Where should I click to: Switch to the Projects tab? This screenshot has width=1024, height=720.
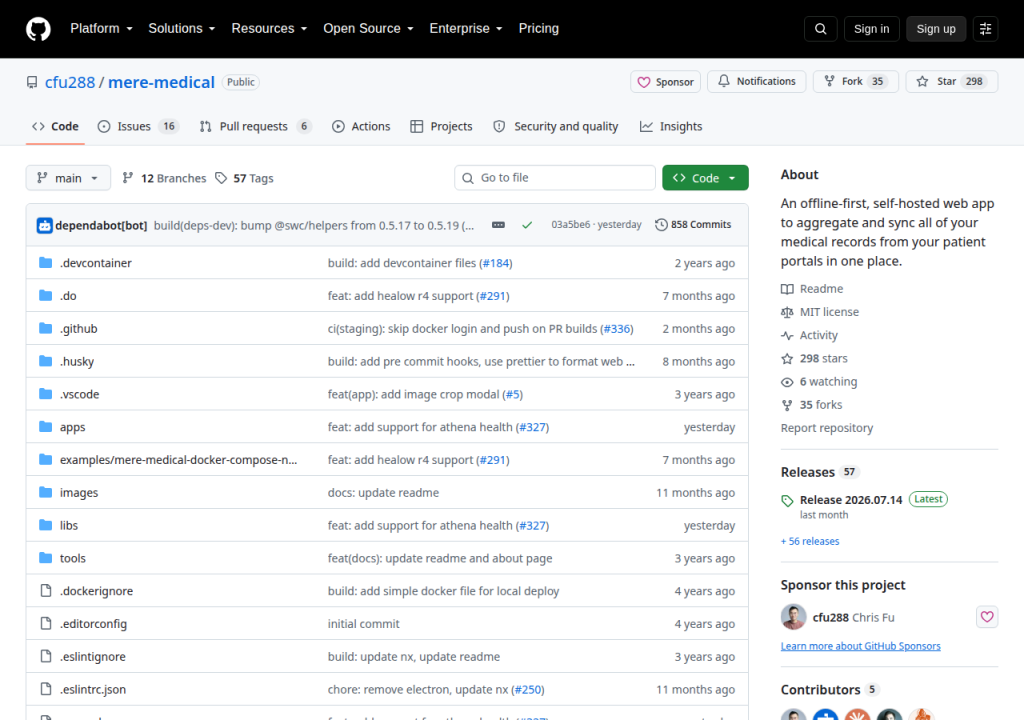click(x=441, y=126)
